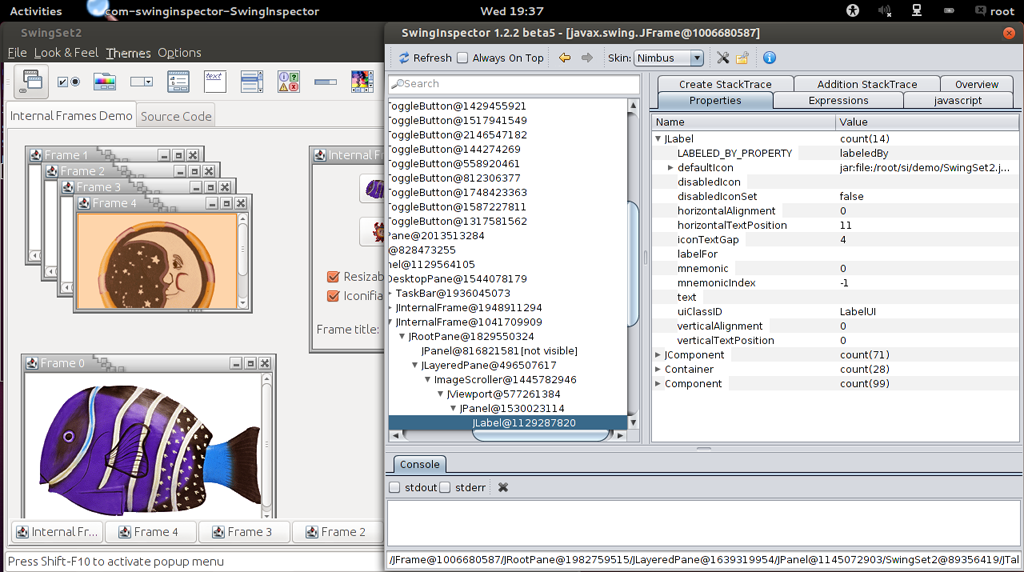Open the progress bar demo icon
Screen dimensions: 1024x572
325,81
